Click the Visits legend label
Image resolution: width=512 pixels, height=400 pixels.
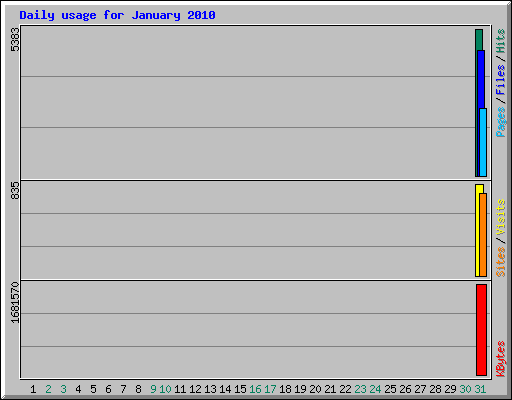pyautogui.click(x=500, y=217)
